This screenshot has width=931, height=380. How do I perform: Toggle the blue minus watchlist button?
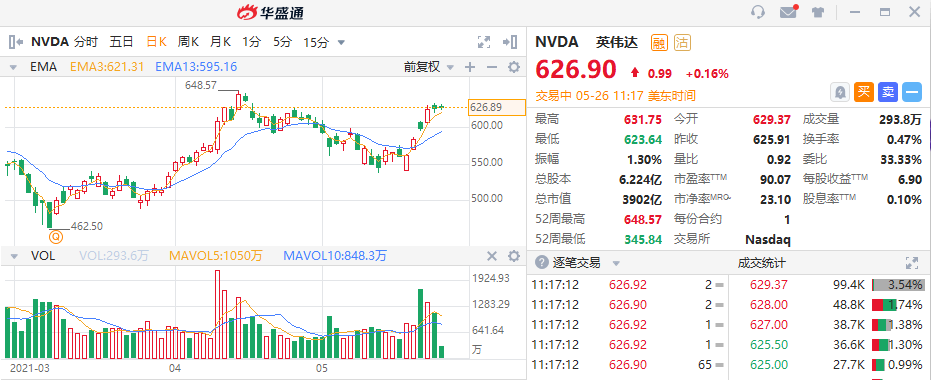click(911, 91)
